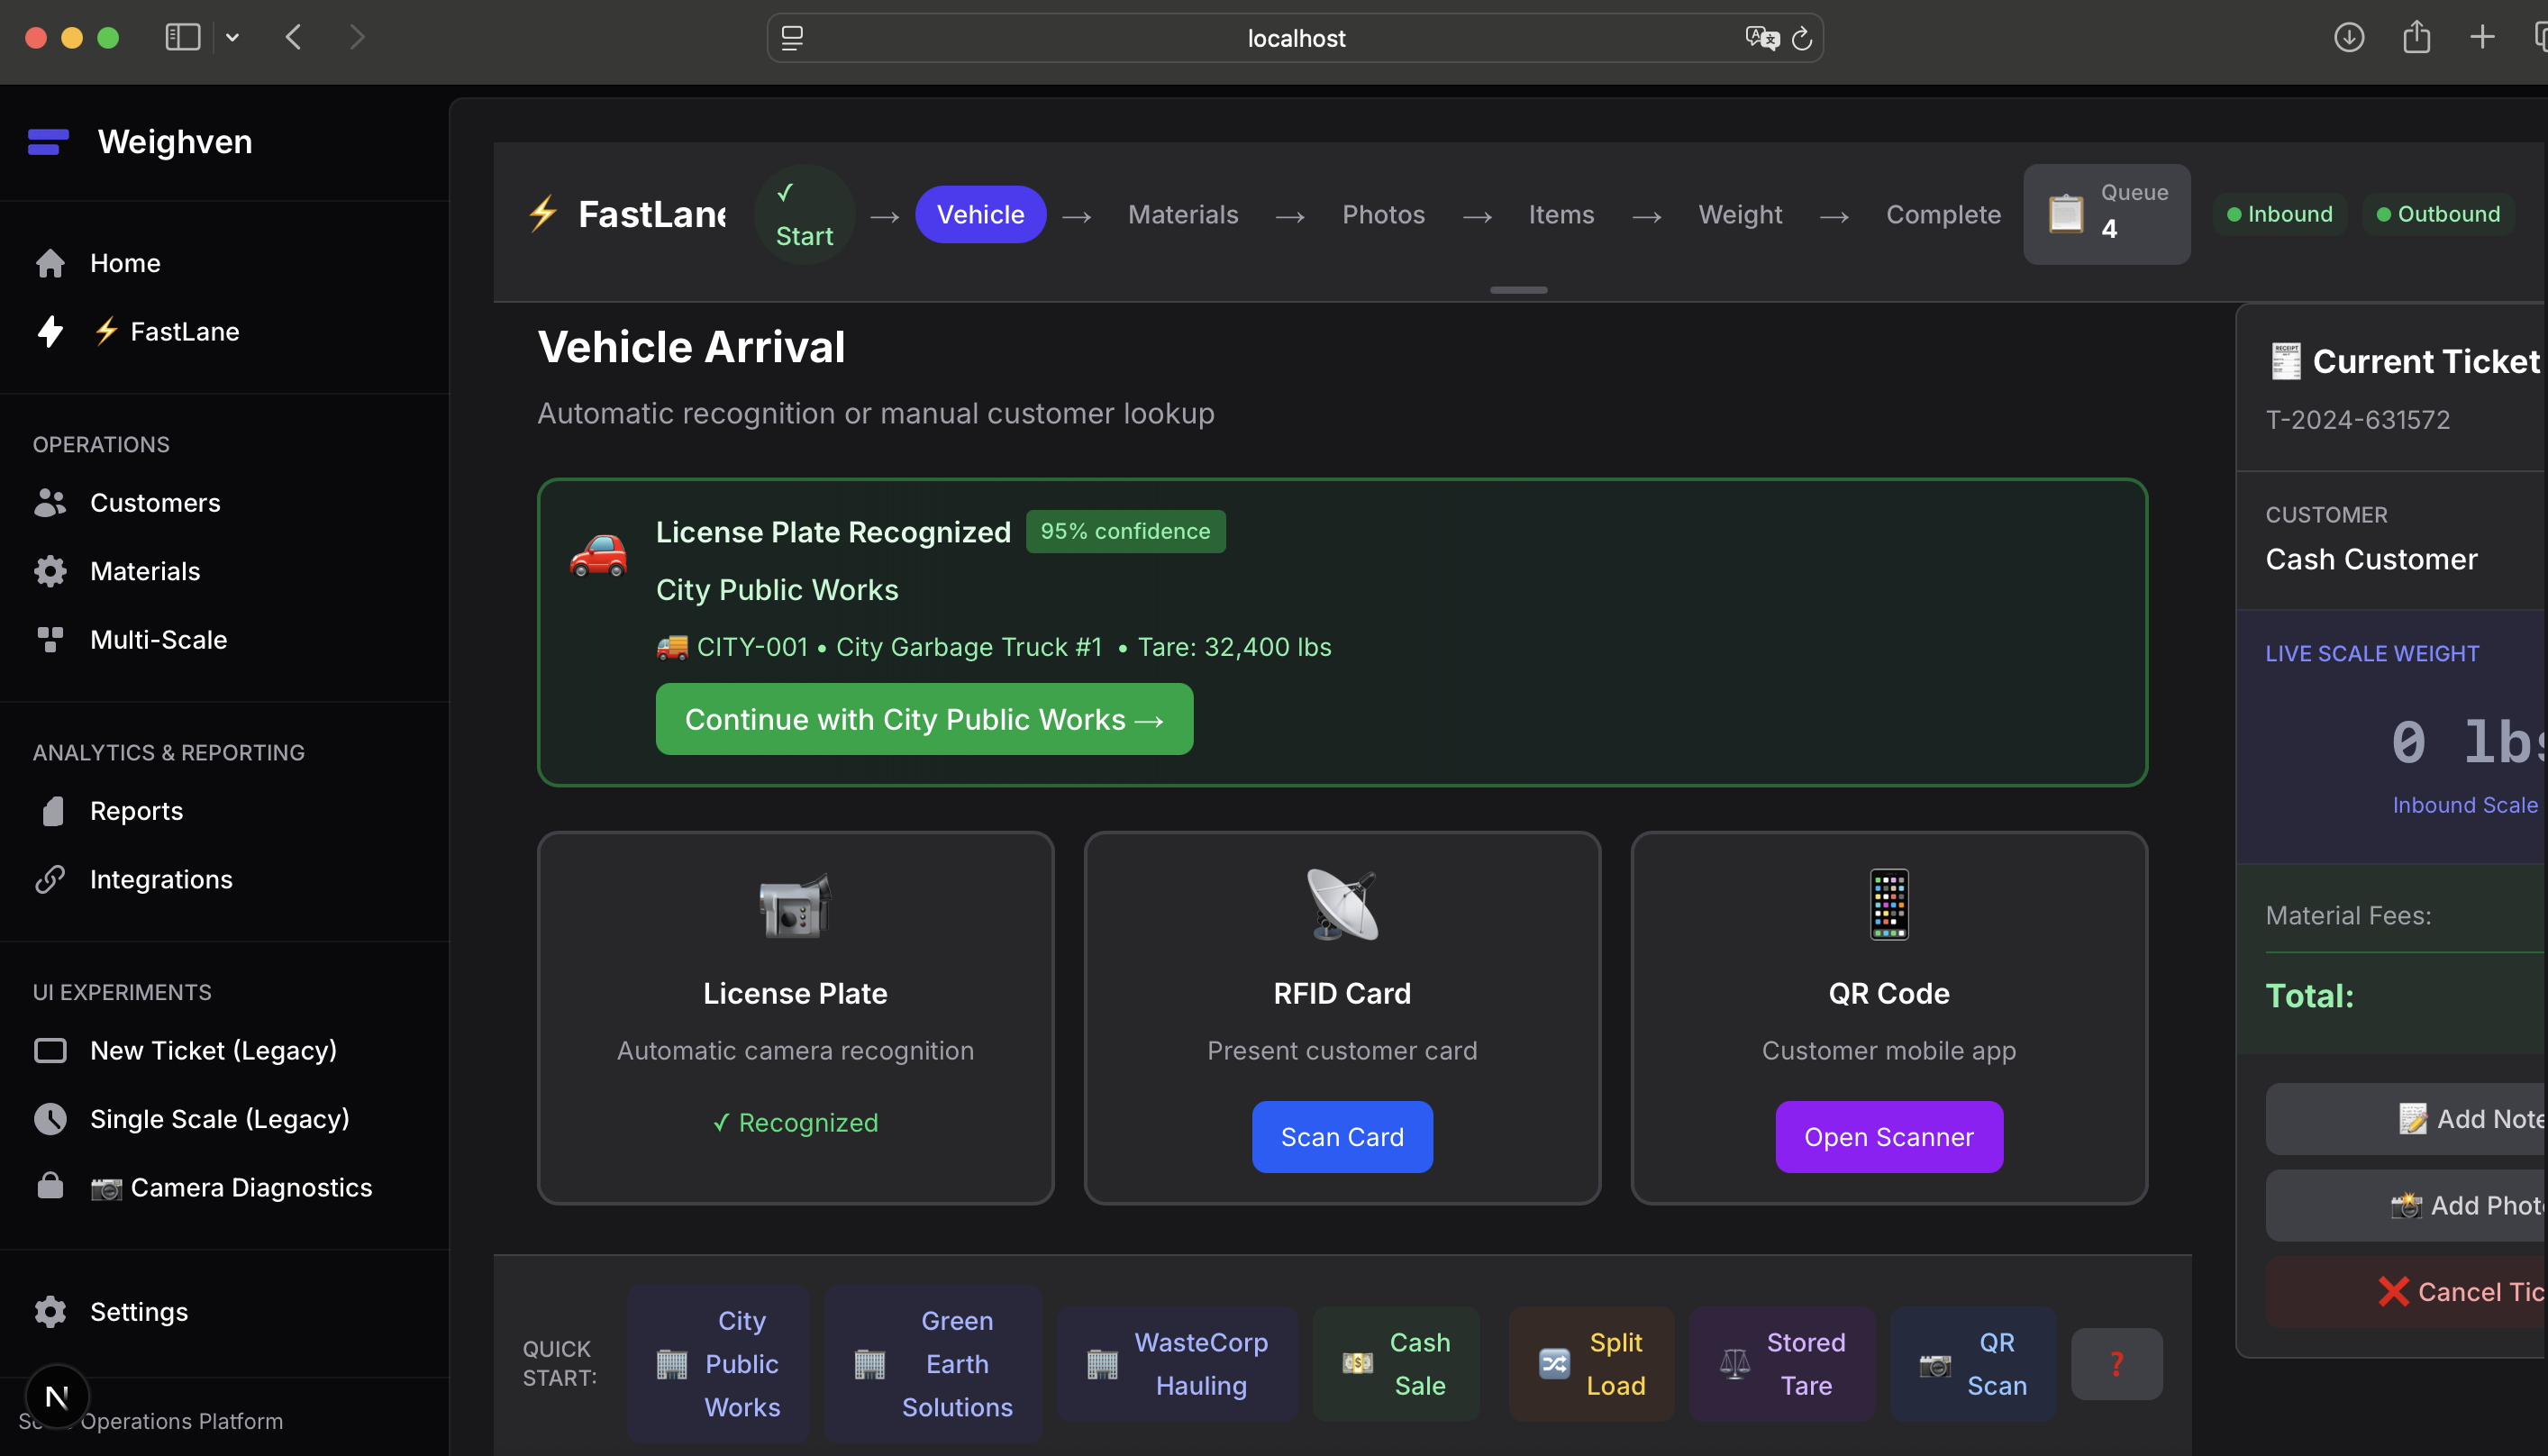Collapse the stepper using the drag handle

pyautogui.click(x=1518, y=289)
